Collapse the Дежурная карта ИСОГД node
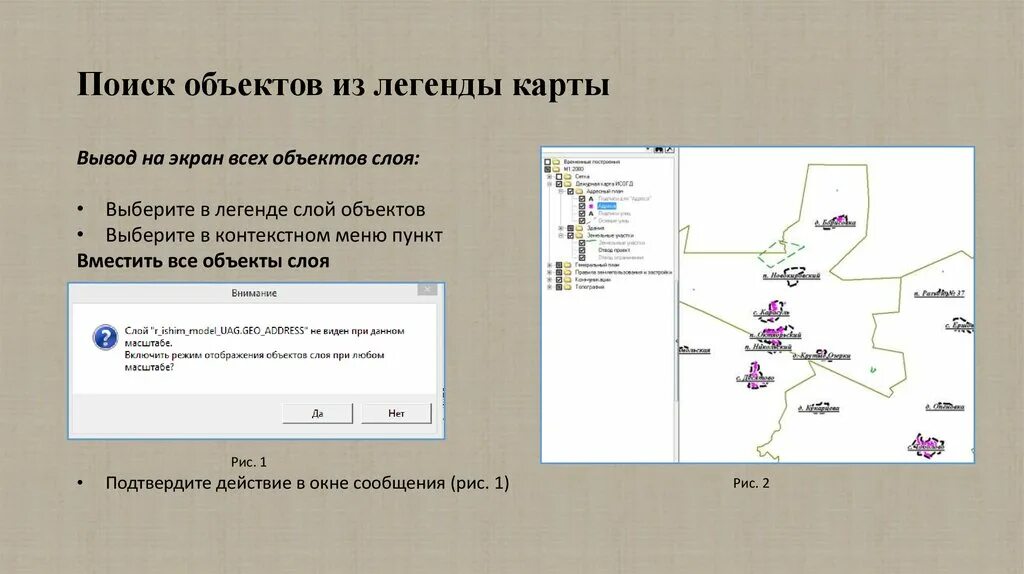Image resolution: width=1024 pixels, height=574 pixels. click(x=549, y=184)
